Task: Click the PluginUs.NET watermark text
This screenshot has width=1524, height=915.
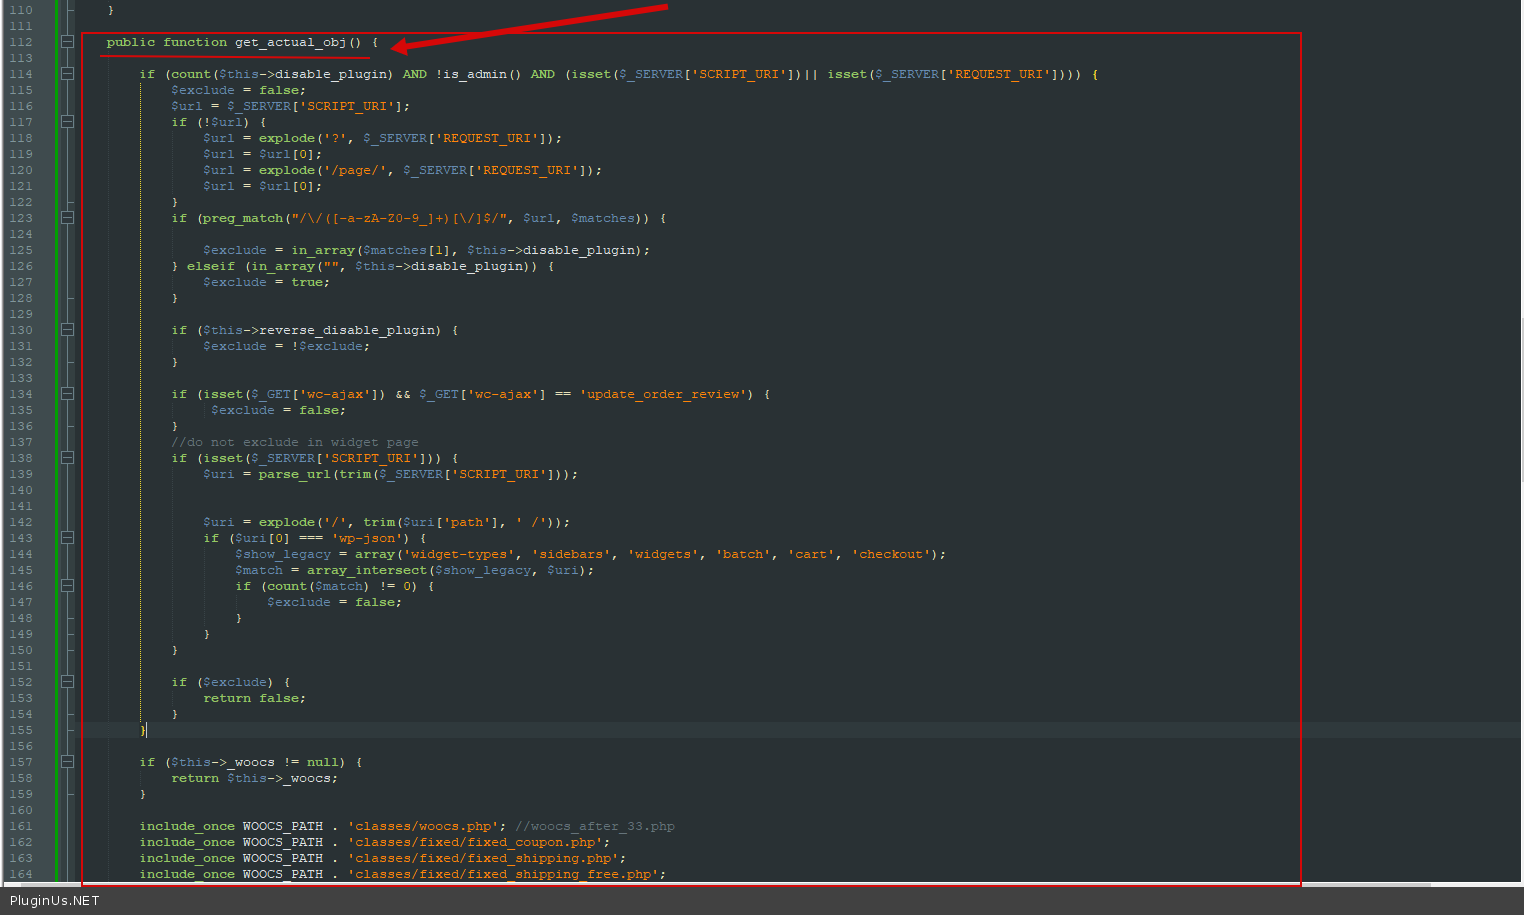Action: click(55, 900)
